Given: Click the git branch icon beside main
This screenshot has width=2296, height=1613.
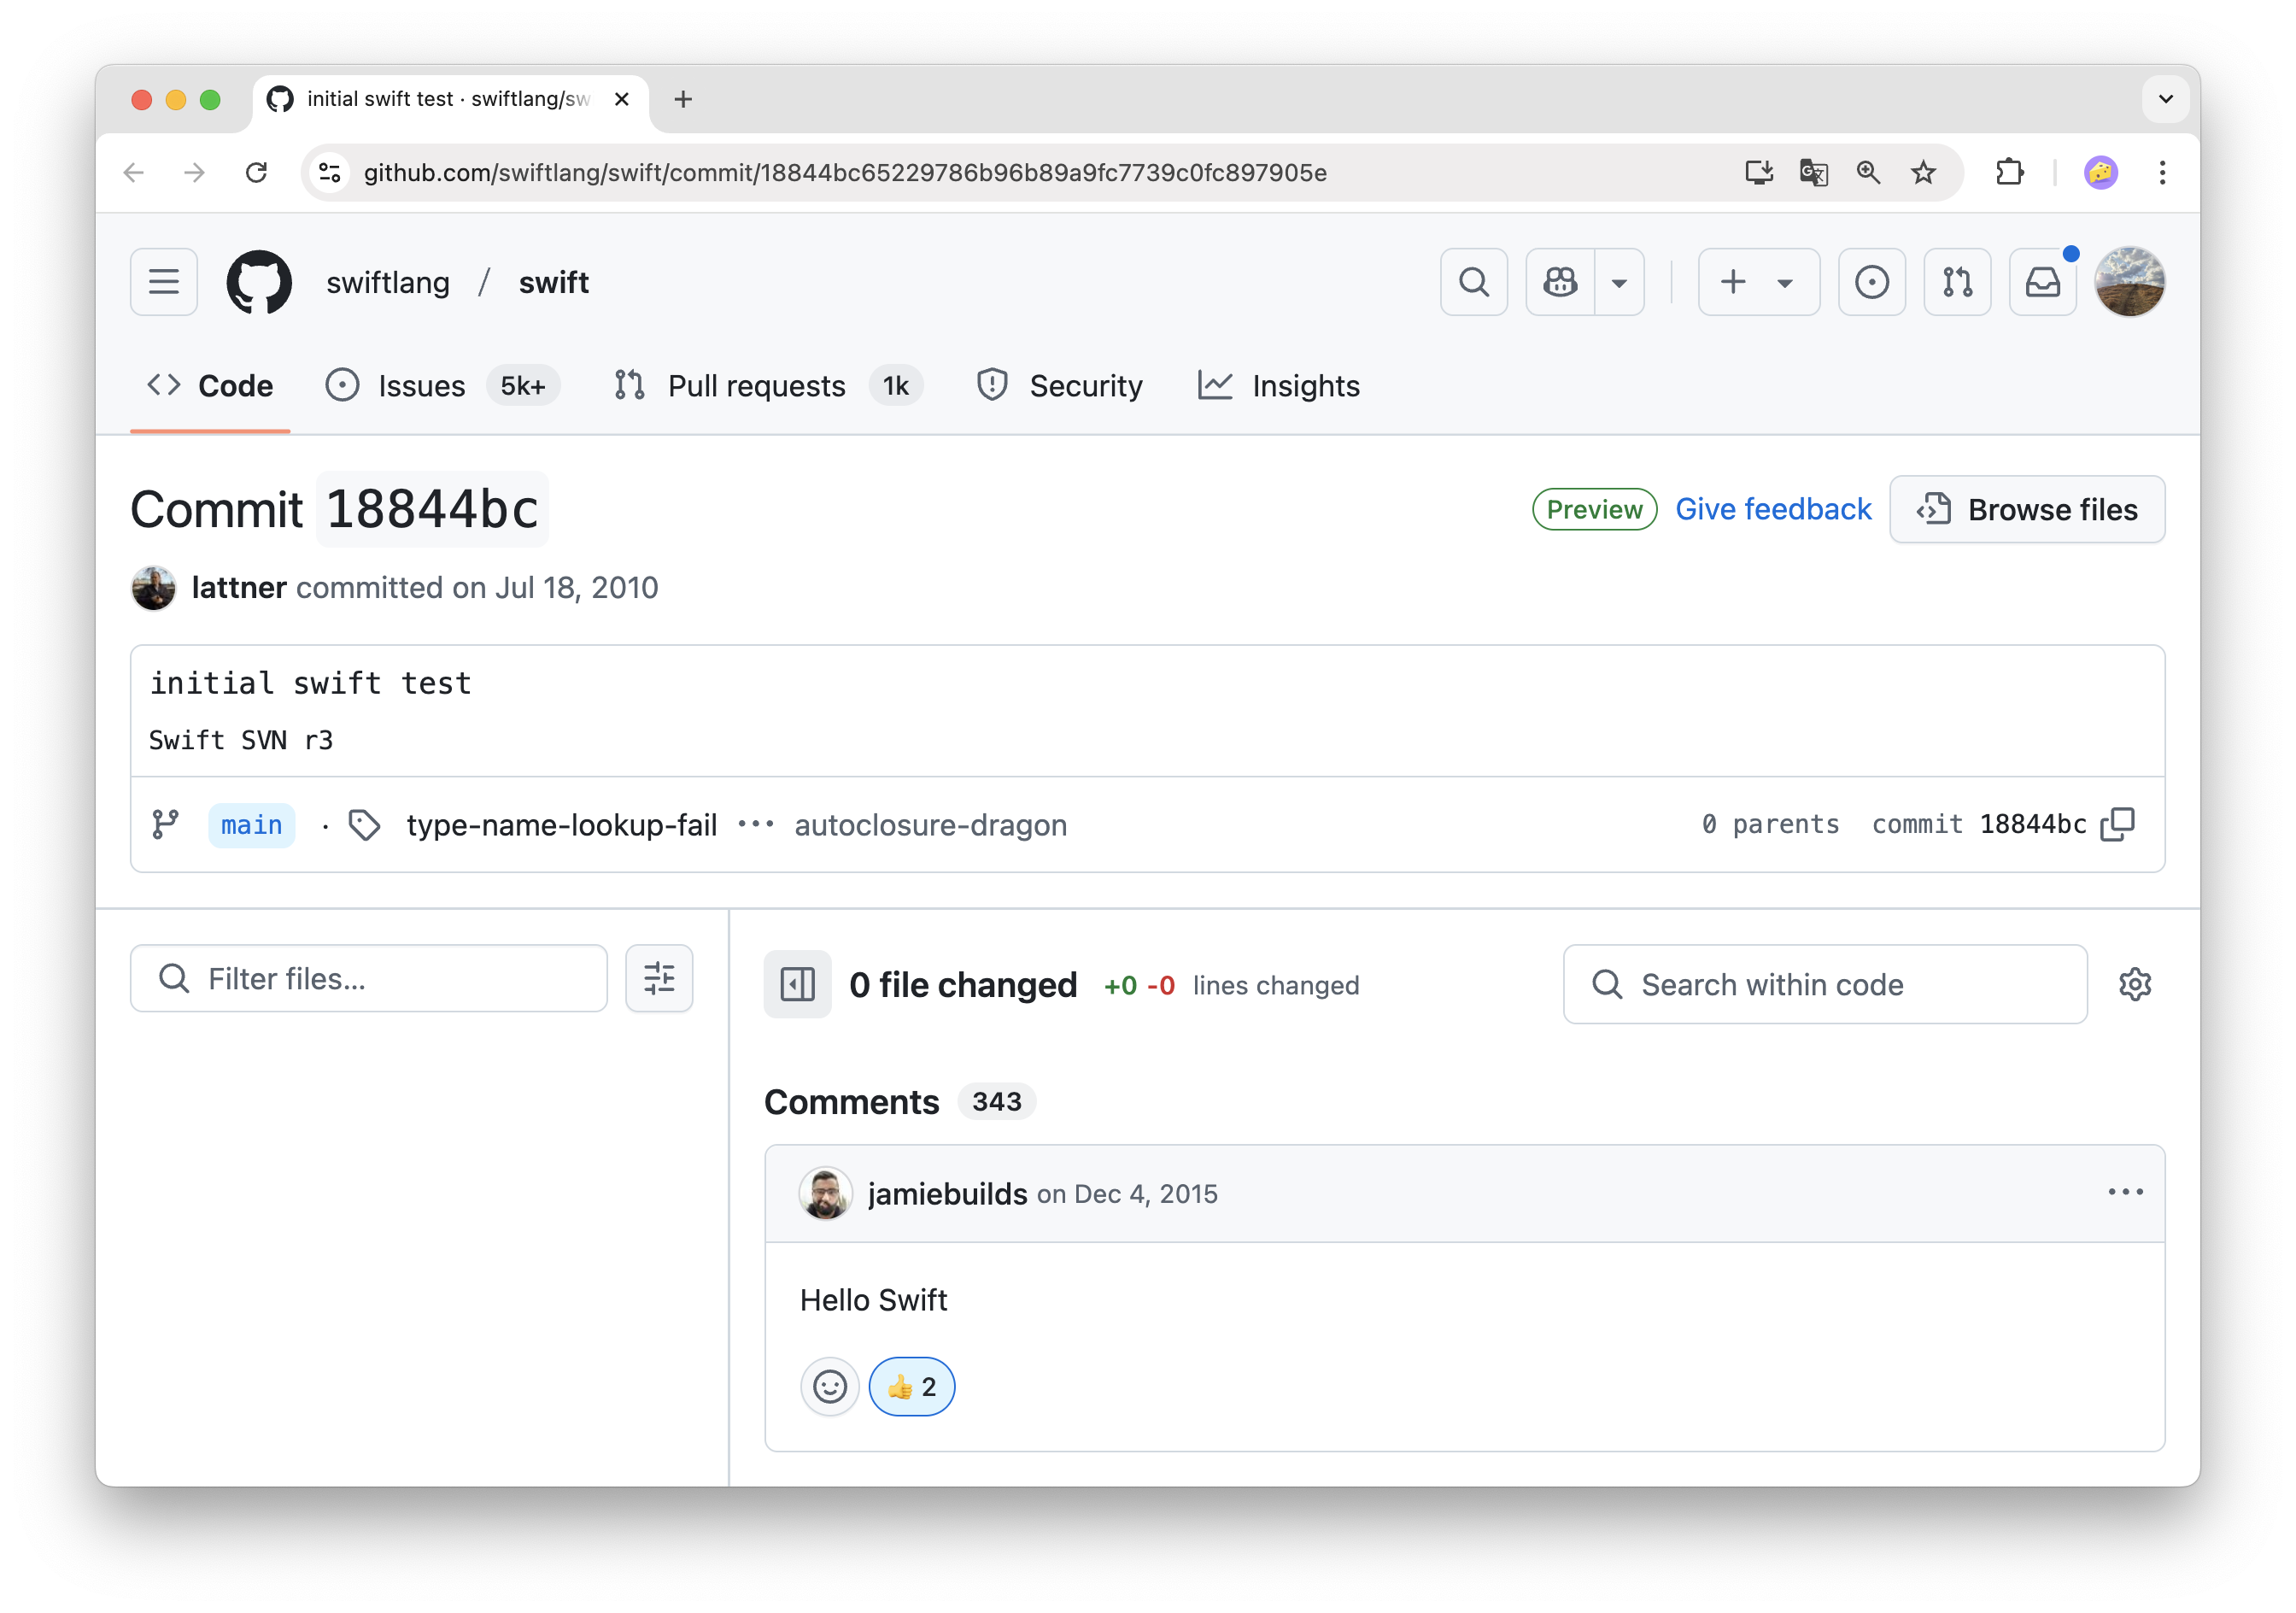Looking at the screenshot, I should (166, 825).
